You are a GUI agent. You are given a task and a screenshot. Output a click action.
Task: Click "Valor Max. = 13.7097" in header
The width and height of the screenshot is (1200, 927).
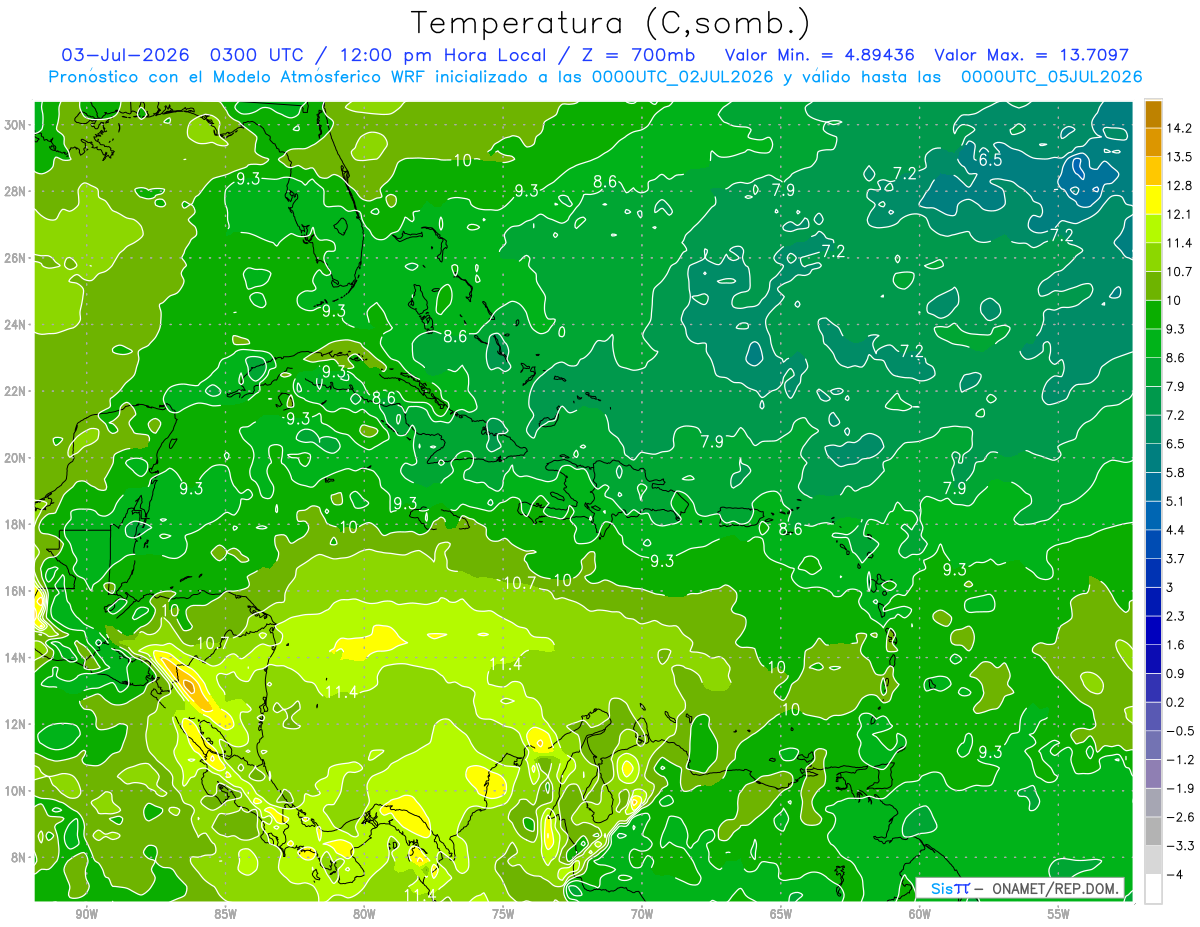1031,55
